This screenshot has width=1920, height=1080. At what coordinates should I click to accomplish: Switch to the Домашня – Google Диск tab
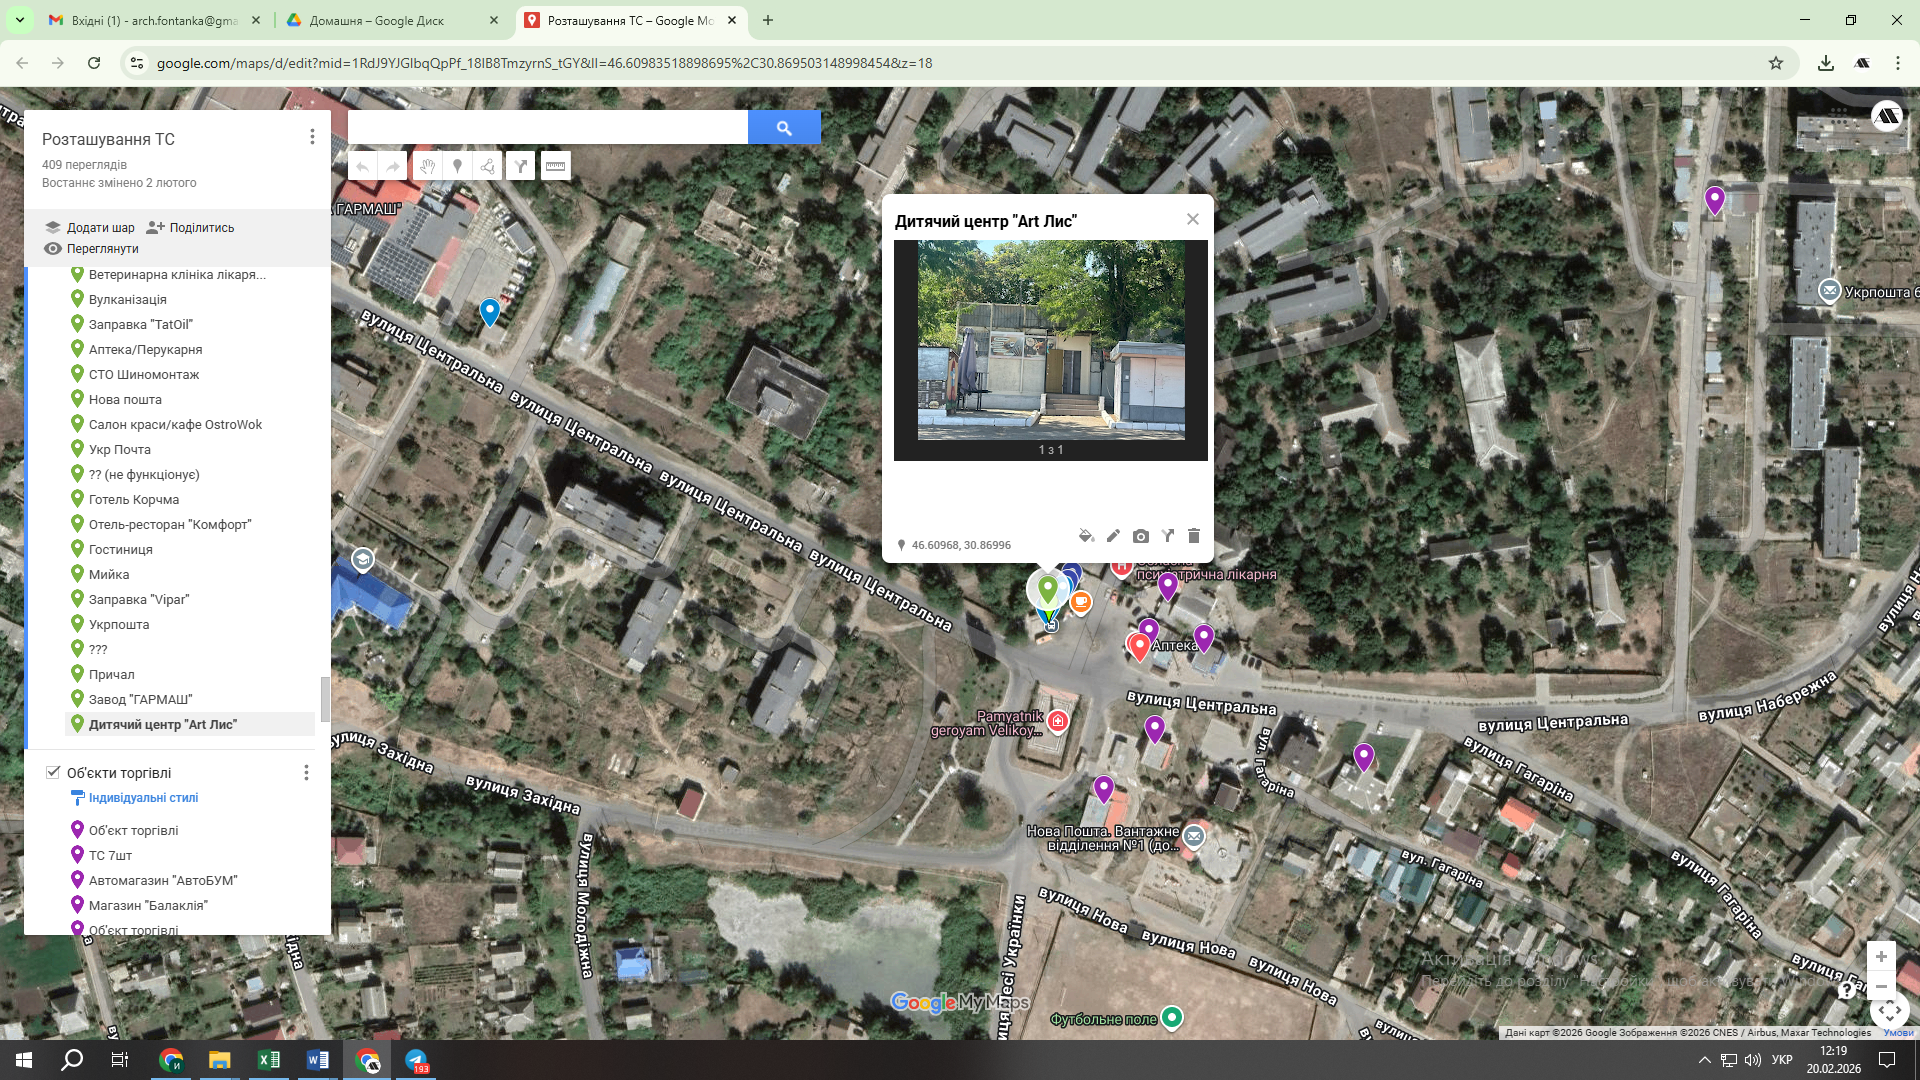(x=377, y=20)
